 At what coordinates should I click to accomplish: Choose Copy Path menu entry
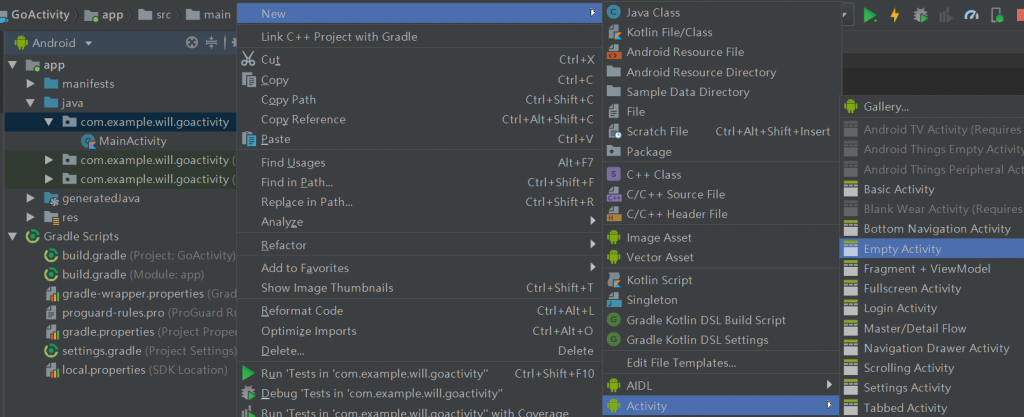418,100
